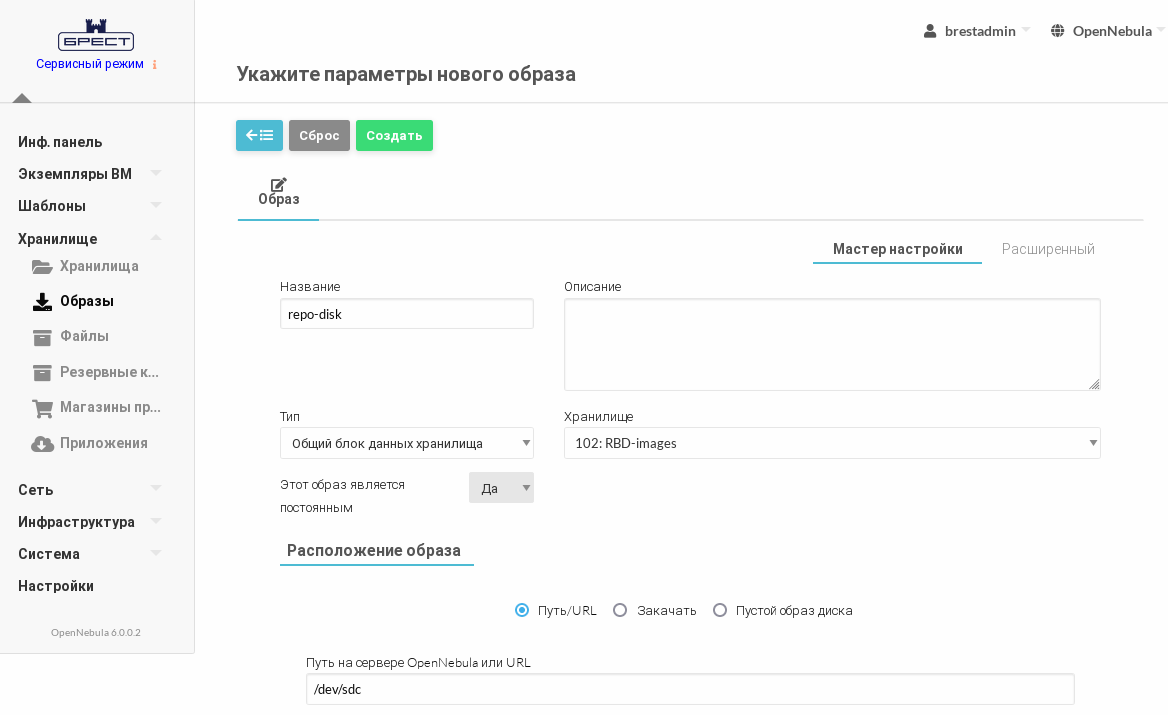Click the back-to-list arrow button
Viewport: 1168px width, 715px height.
[259, 135]
